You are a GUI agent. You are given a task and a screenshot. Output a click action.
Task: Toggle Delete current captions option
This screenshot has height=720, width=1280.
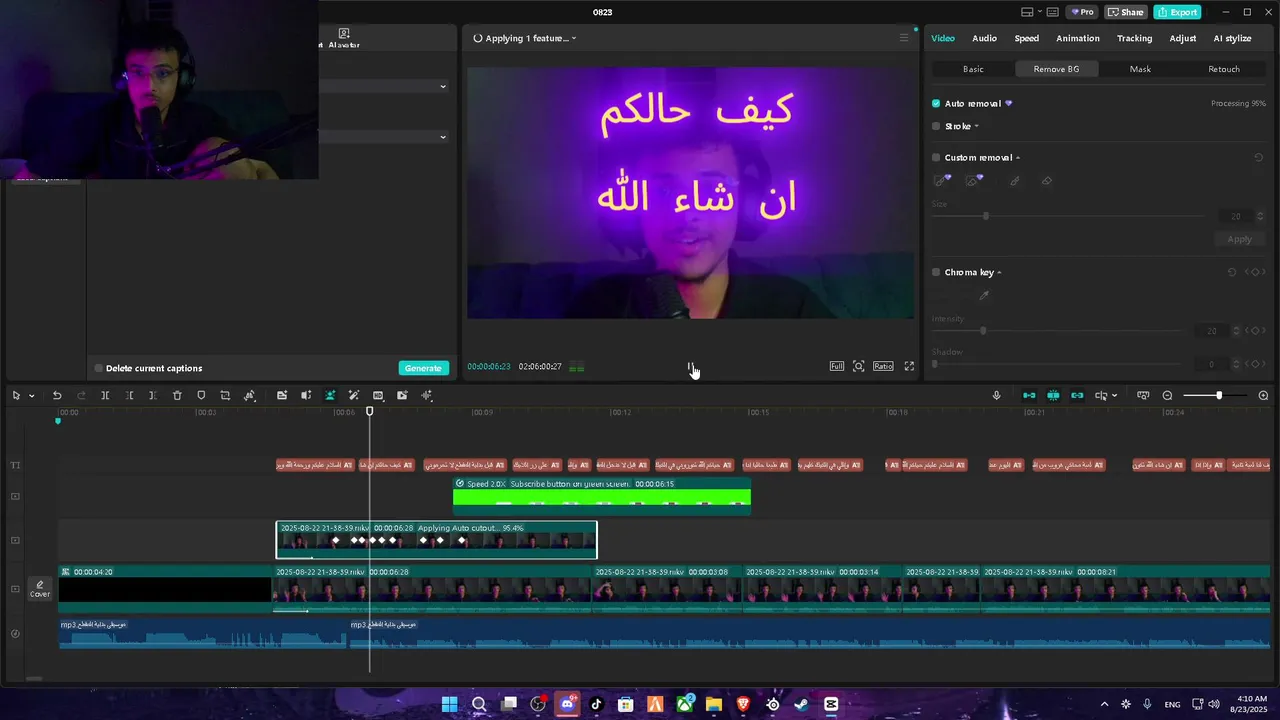(x=99, y=368)
